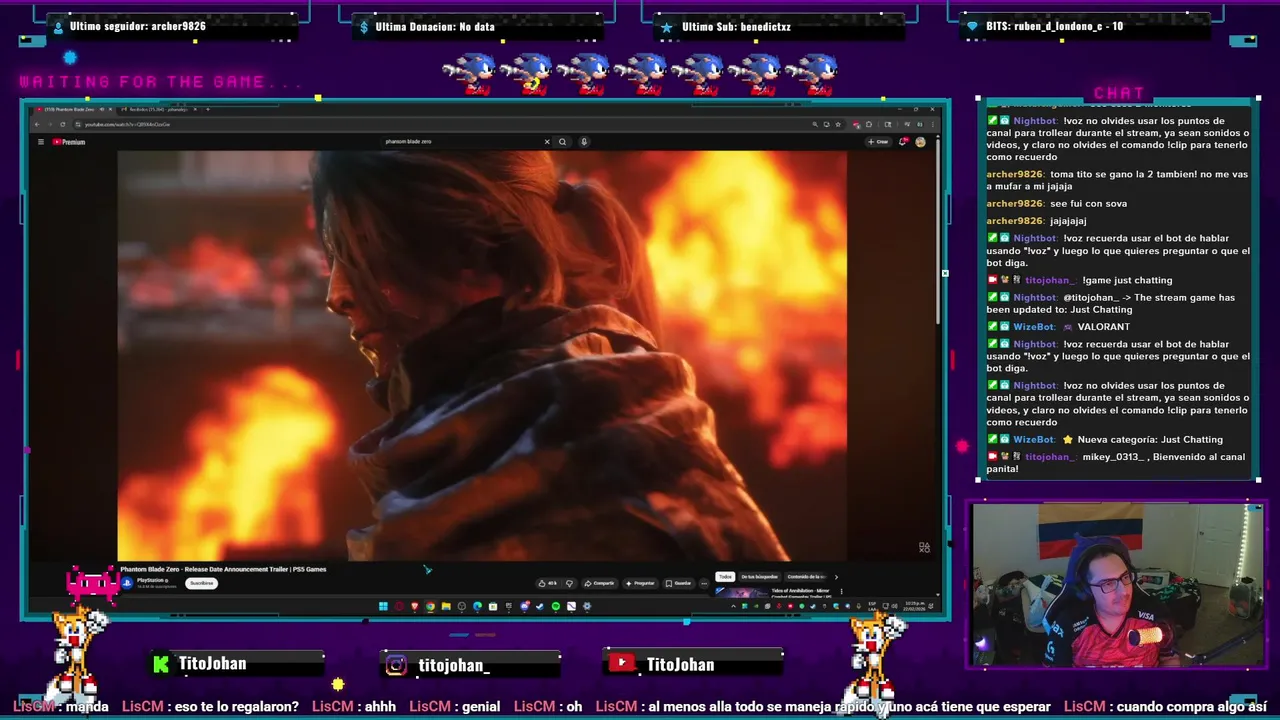Click the Preguntar button
This screenshot has height=720, width=1280.
640,583
